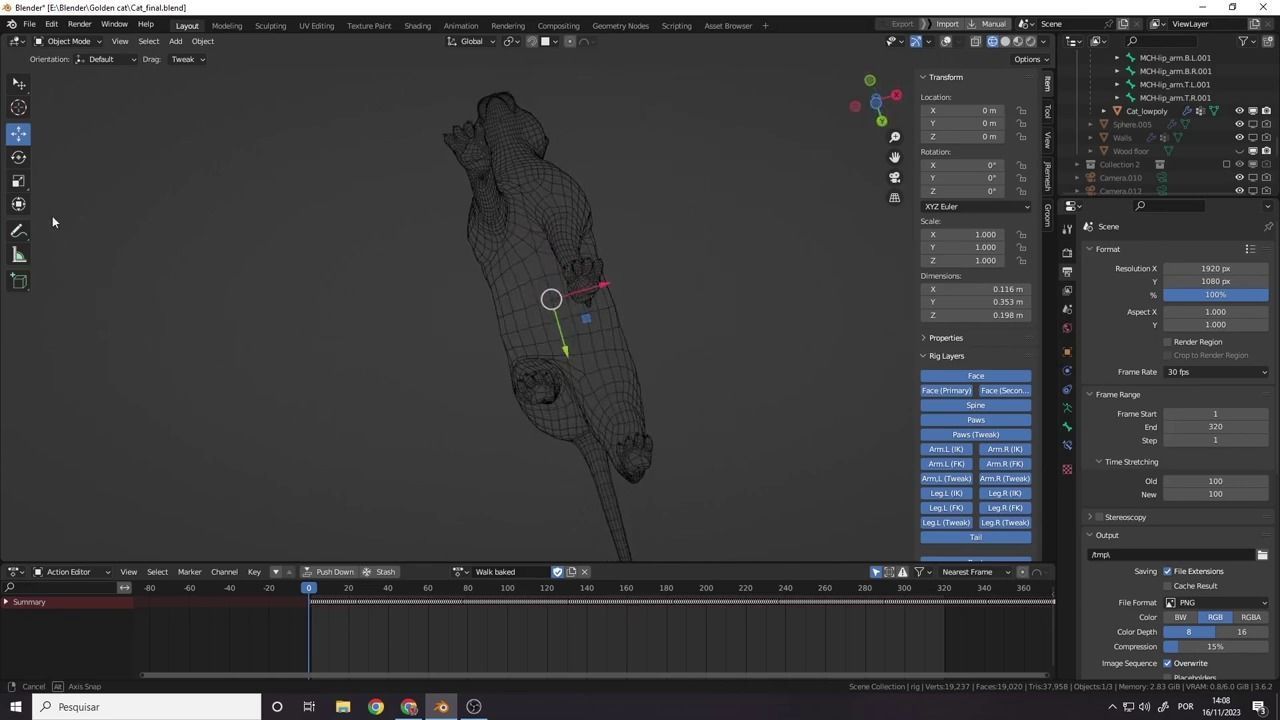This screenshot has width=1280, height=720.
Task: Select the Add Cube tool
Action: (19, 281)
